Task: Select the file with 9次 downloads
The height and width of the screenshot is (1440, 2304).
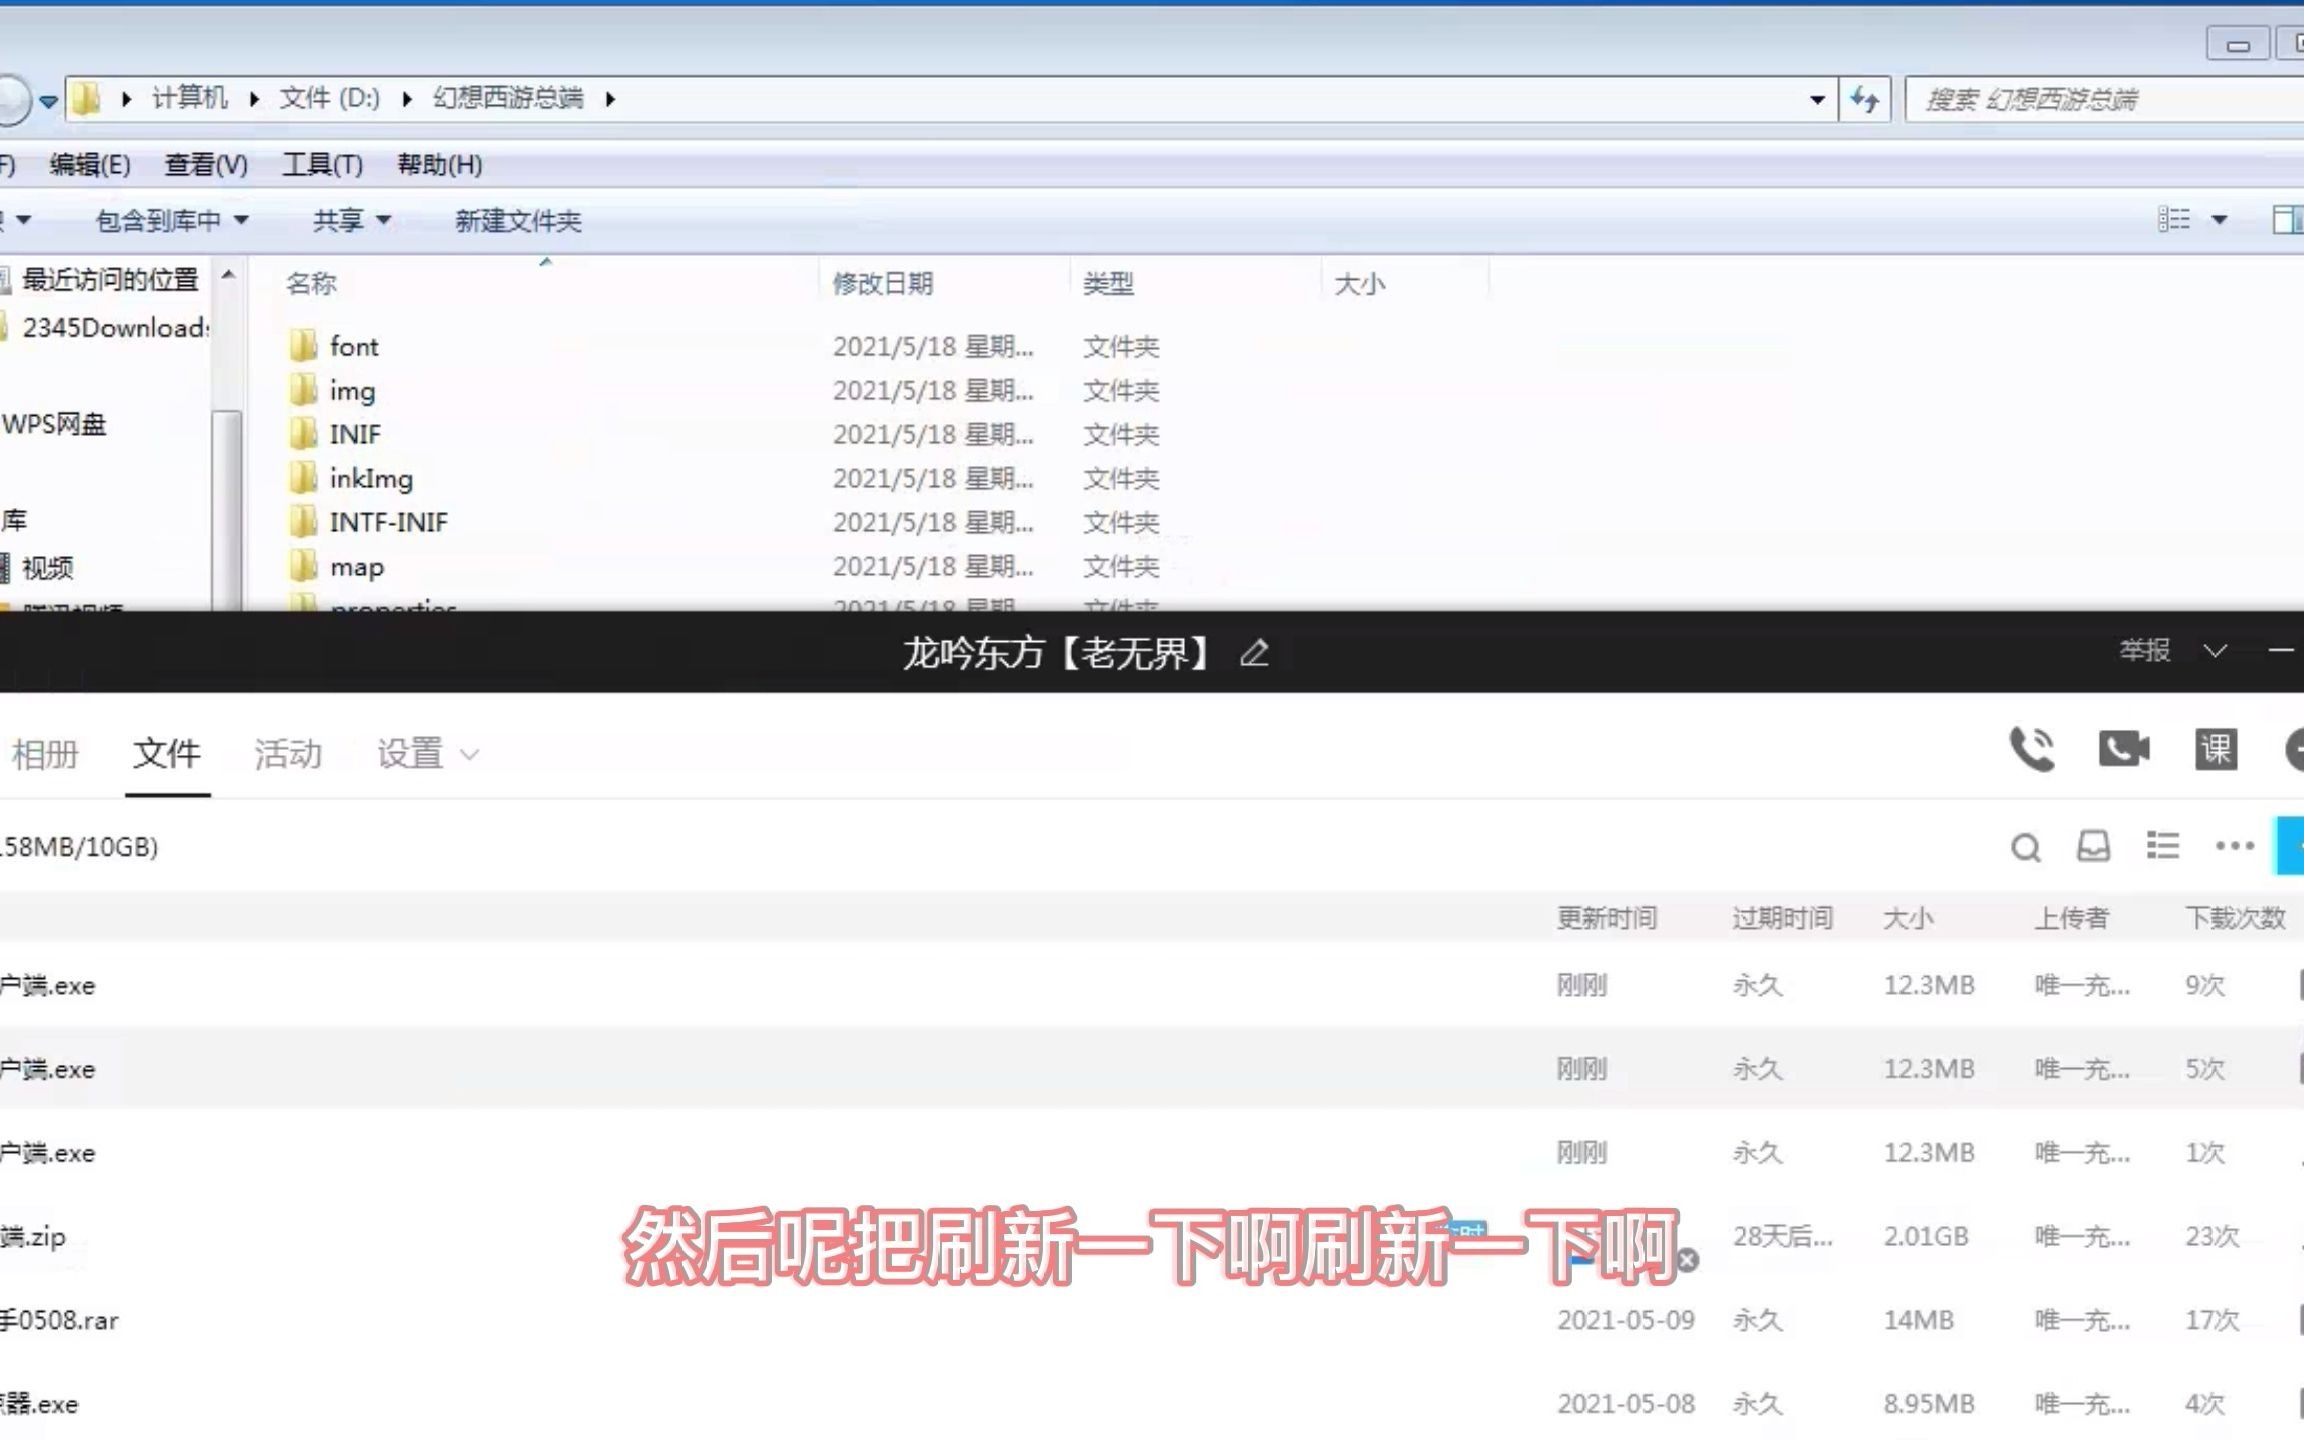Action: coord(1152,985)
